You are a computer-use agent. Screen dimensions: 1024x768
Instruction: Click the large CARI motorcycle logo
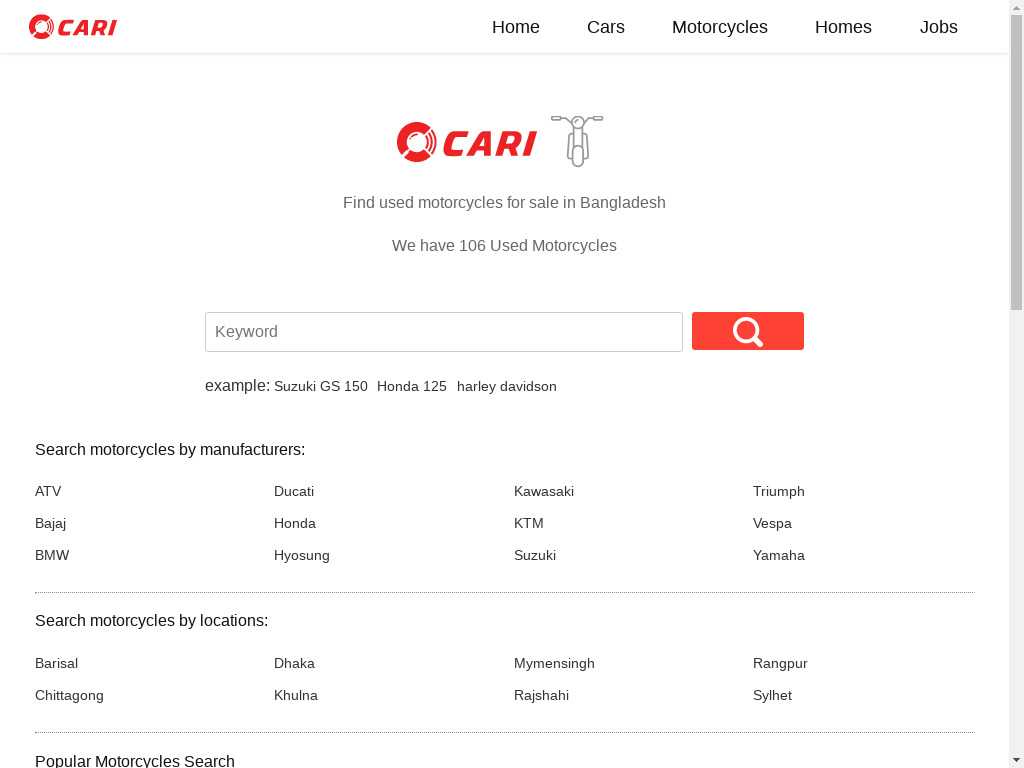coord(500,141)
